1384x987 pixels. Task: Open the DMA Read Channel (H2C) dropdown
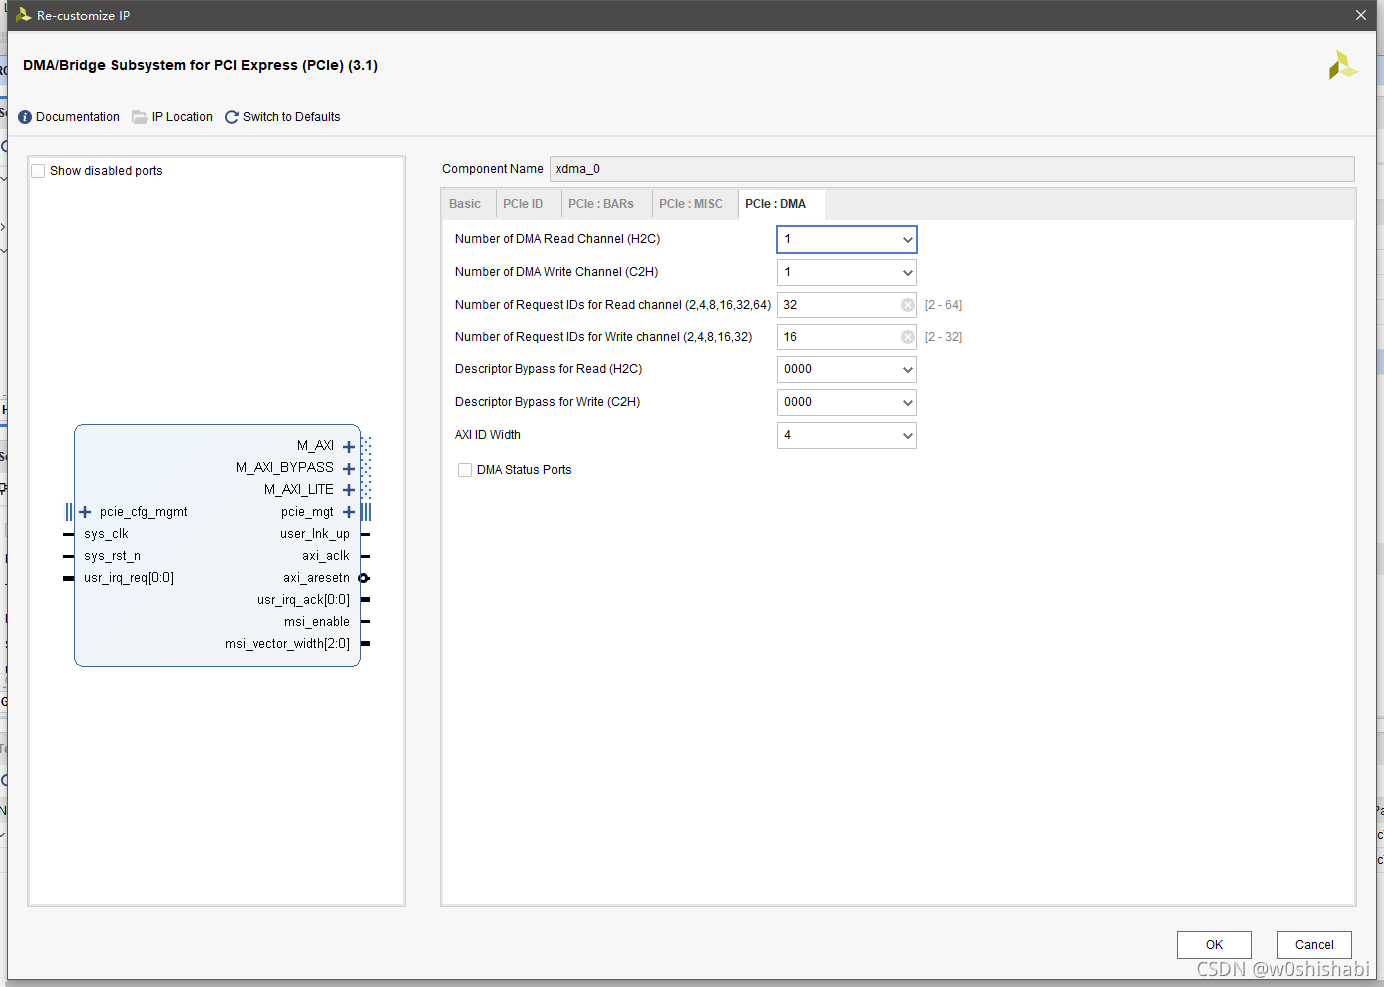pyautogui.click(x=847, y=239)
